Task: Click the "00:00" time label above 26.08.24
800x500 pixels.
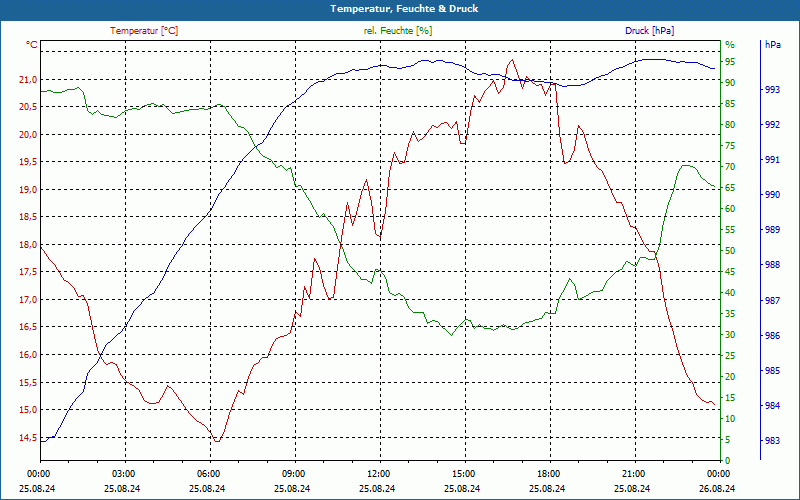Action: point(718,474)
